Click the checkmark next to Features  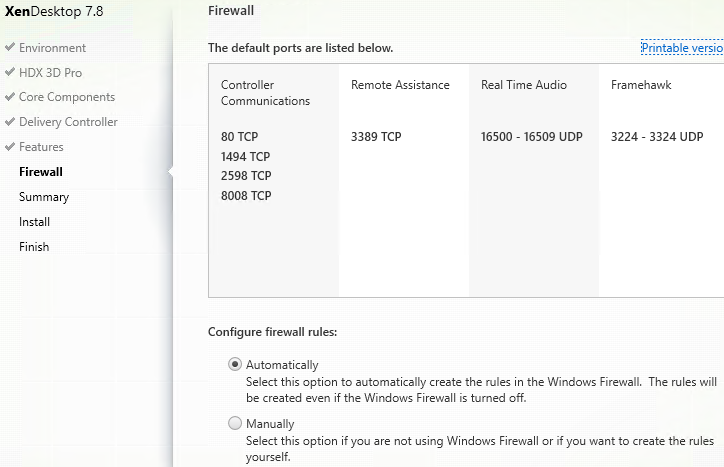click(x=10, y=146)
